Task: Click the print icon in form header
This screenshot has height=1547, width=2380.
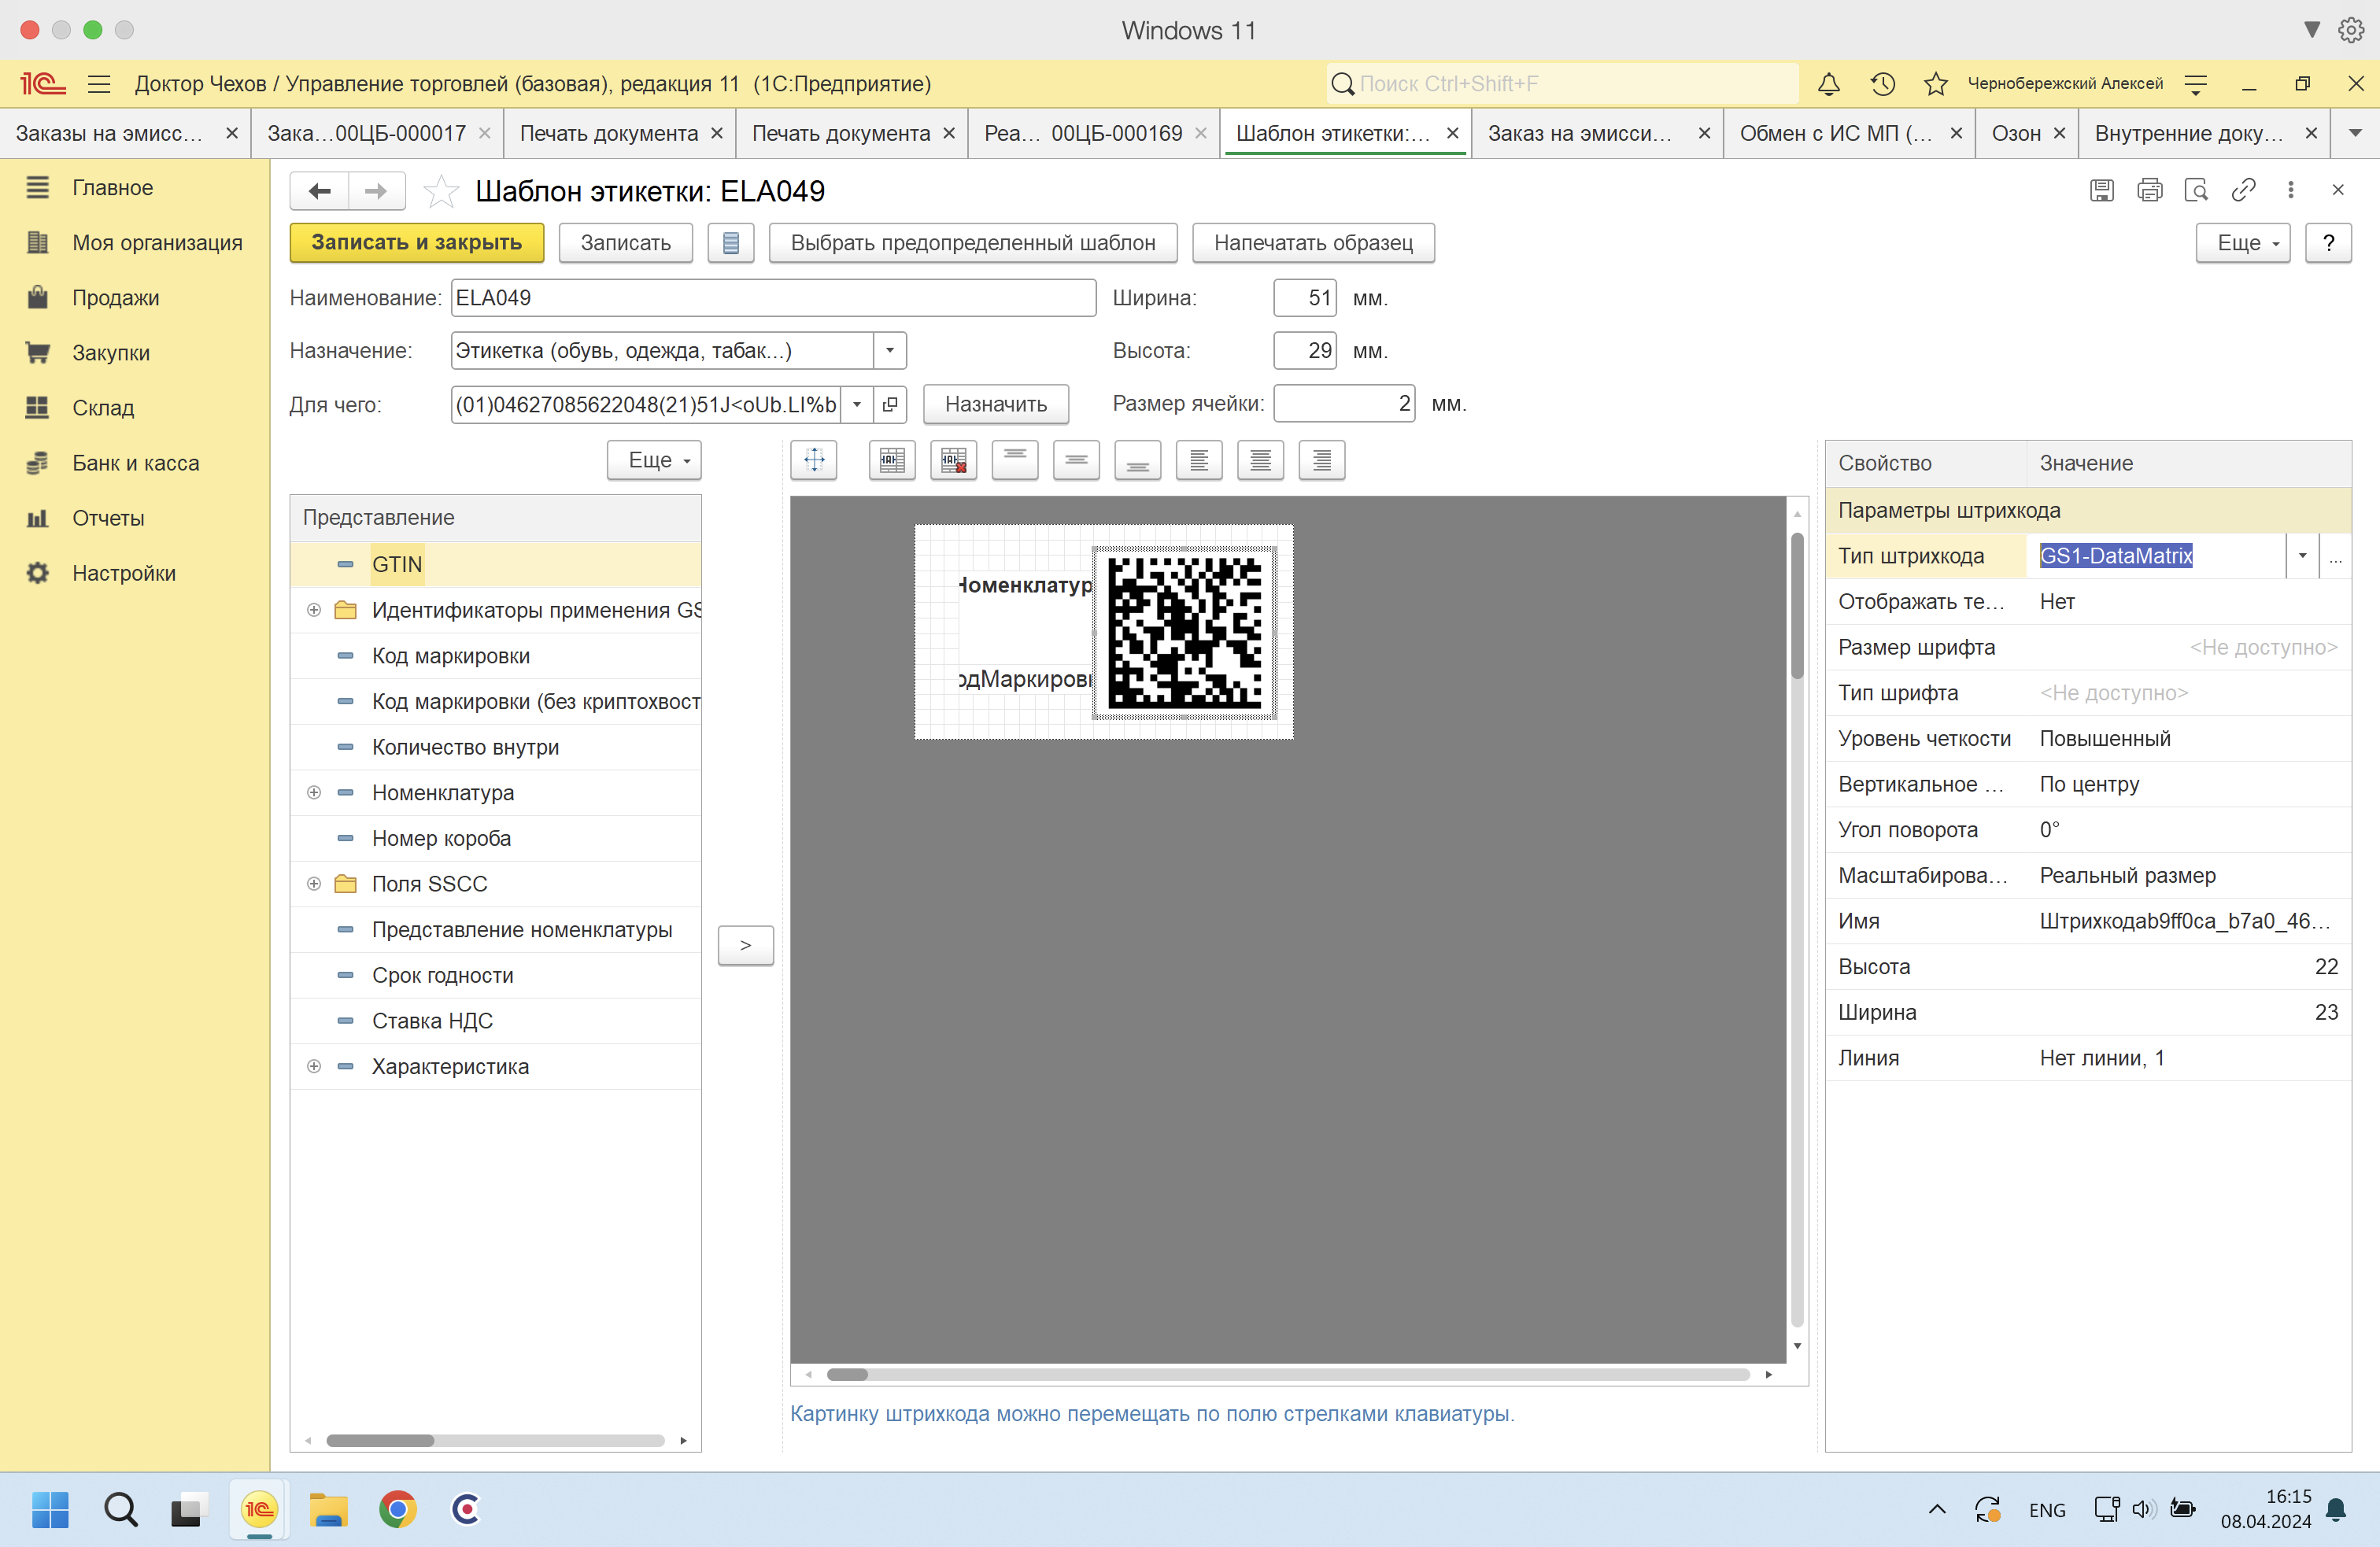Action: tap(2149, 190)
